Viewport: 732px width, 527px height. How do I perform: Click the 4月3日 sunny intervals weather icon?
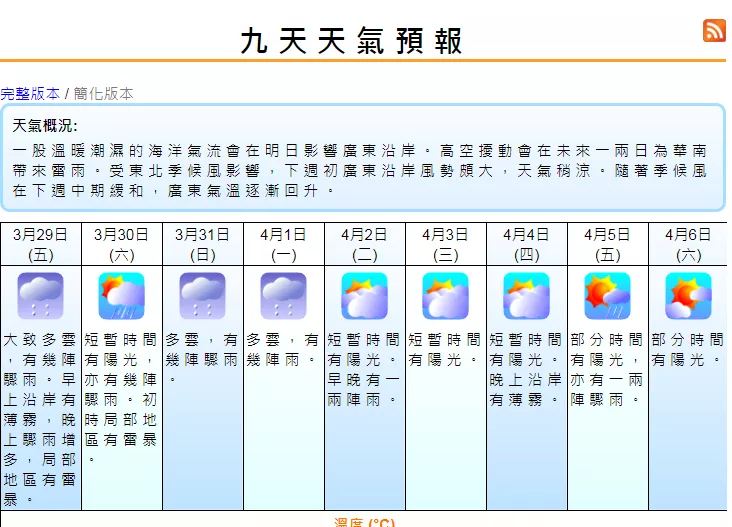(445, 296)
